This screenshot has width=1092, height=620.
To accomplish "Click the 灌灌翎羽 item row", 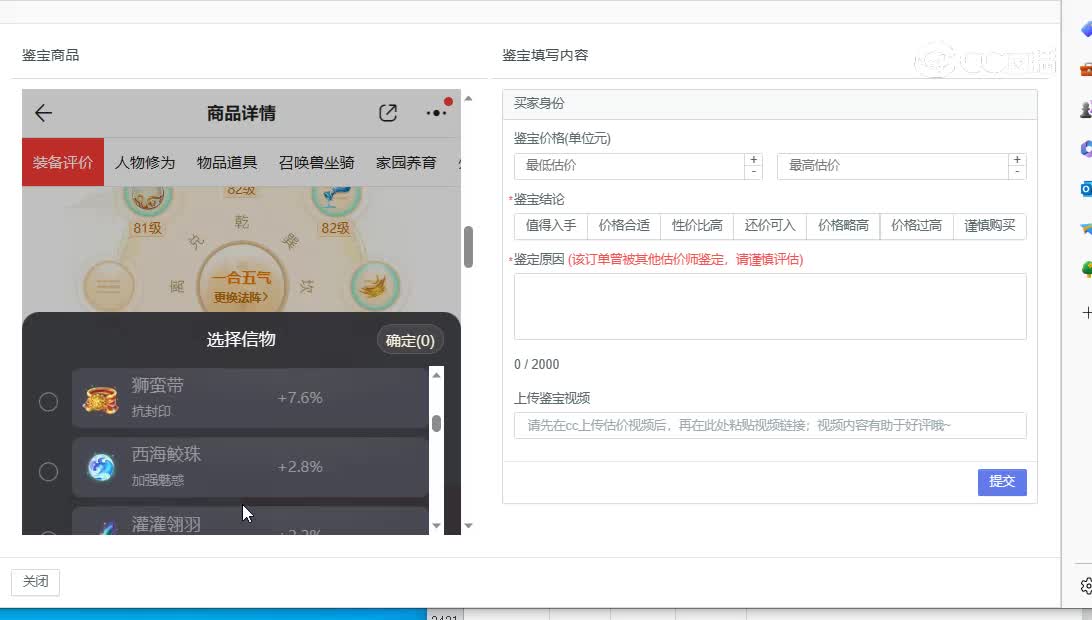I will pyautogui.click(x=250, y=521).
